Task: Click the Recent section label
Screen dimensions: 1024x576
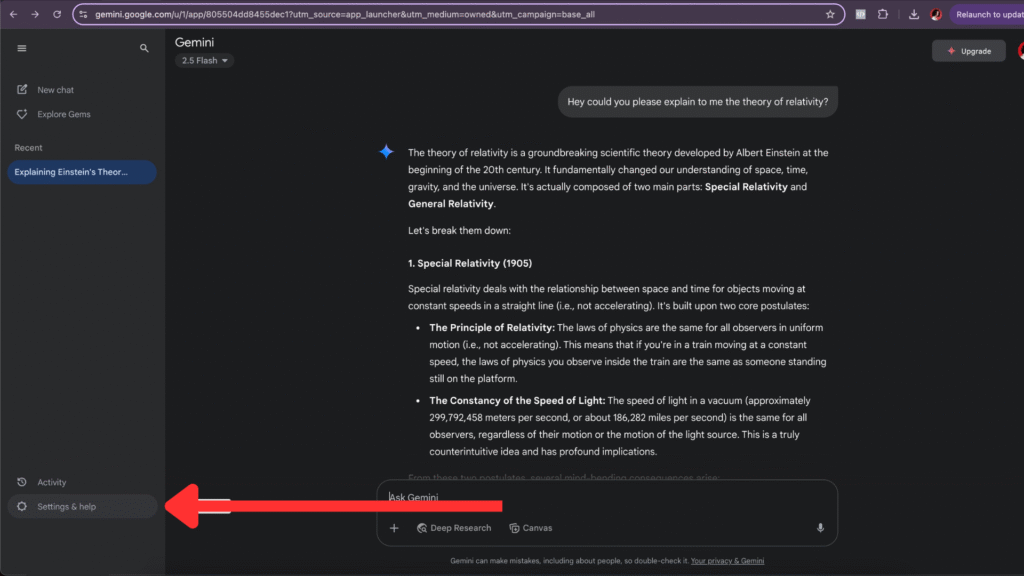Action: pyautogui.click(x=28, y=148)
